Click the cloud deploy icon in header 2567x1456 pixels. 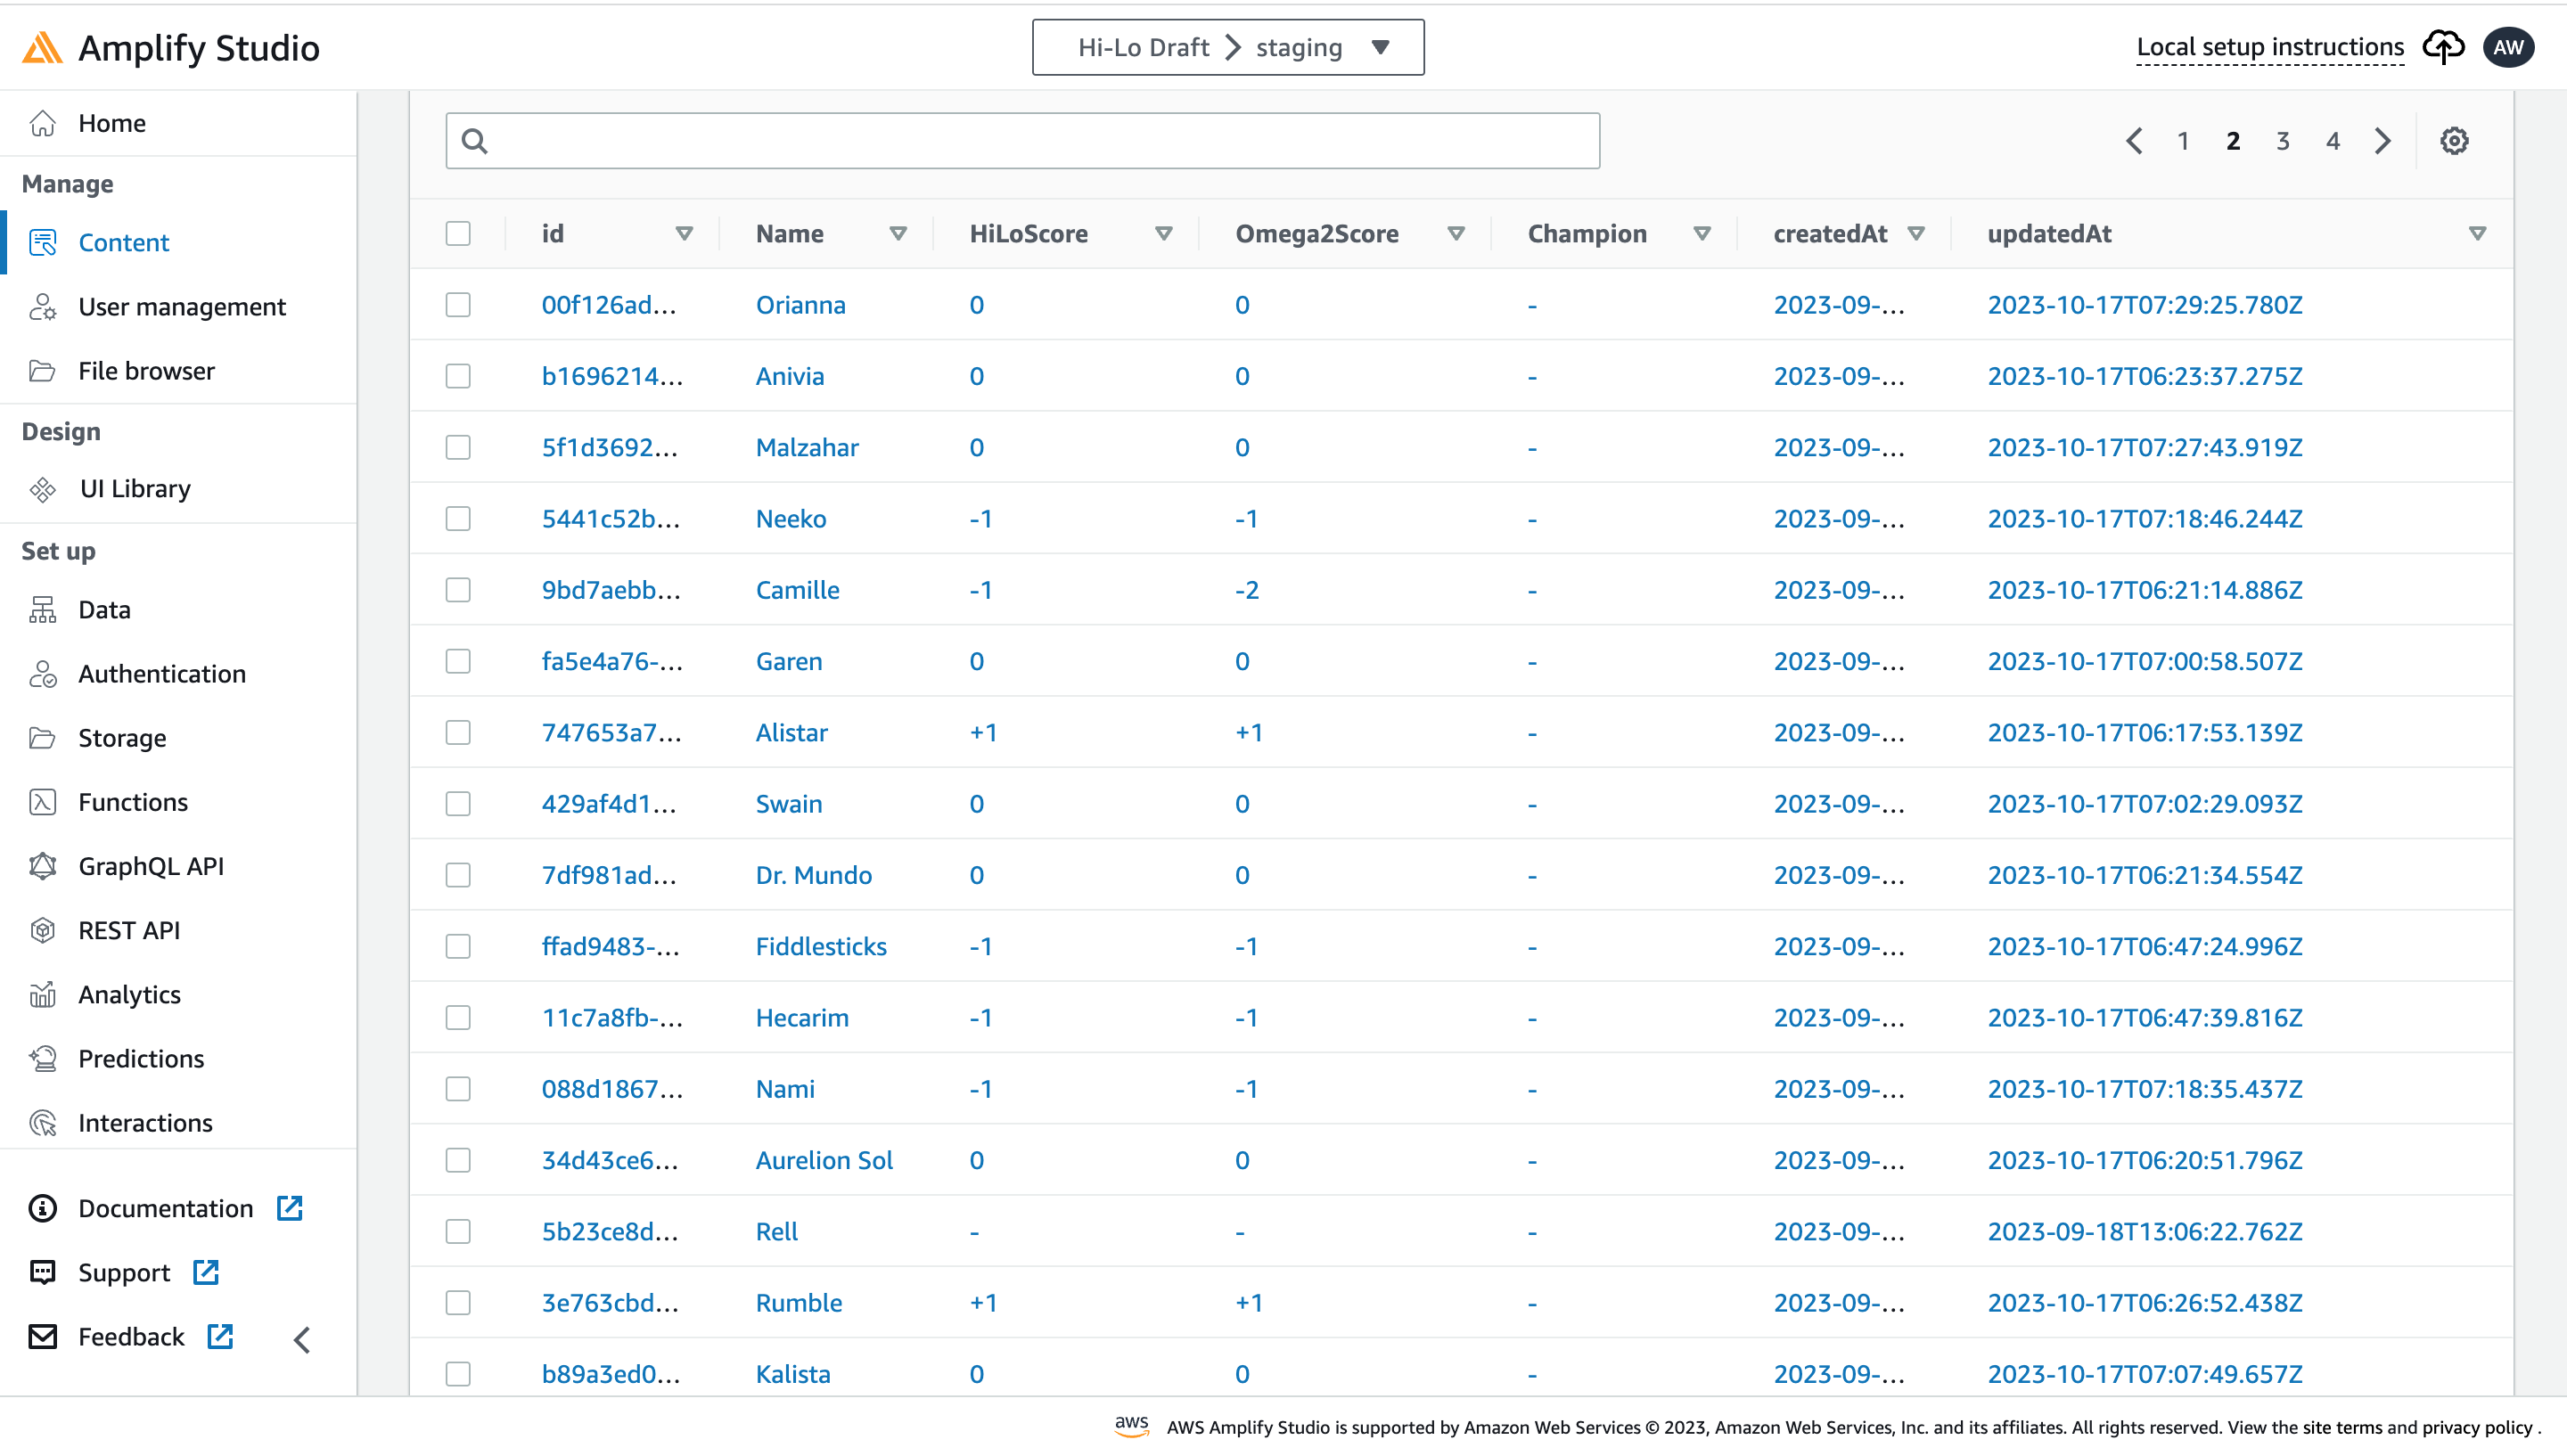click(2442, 47)
